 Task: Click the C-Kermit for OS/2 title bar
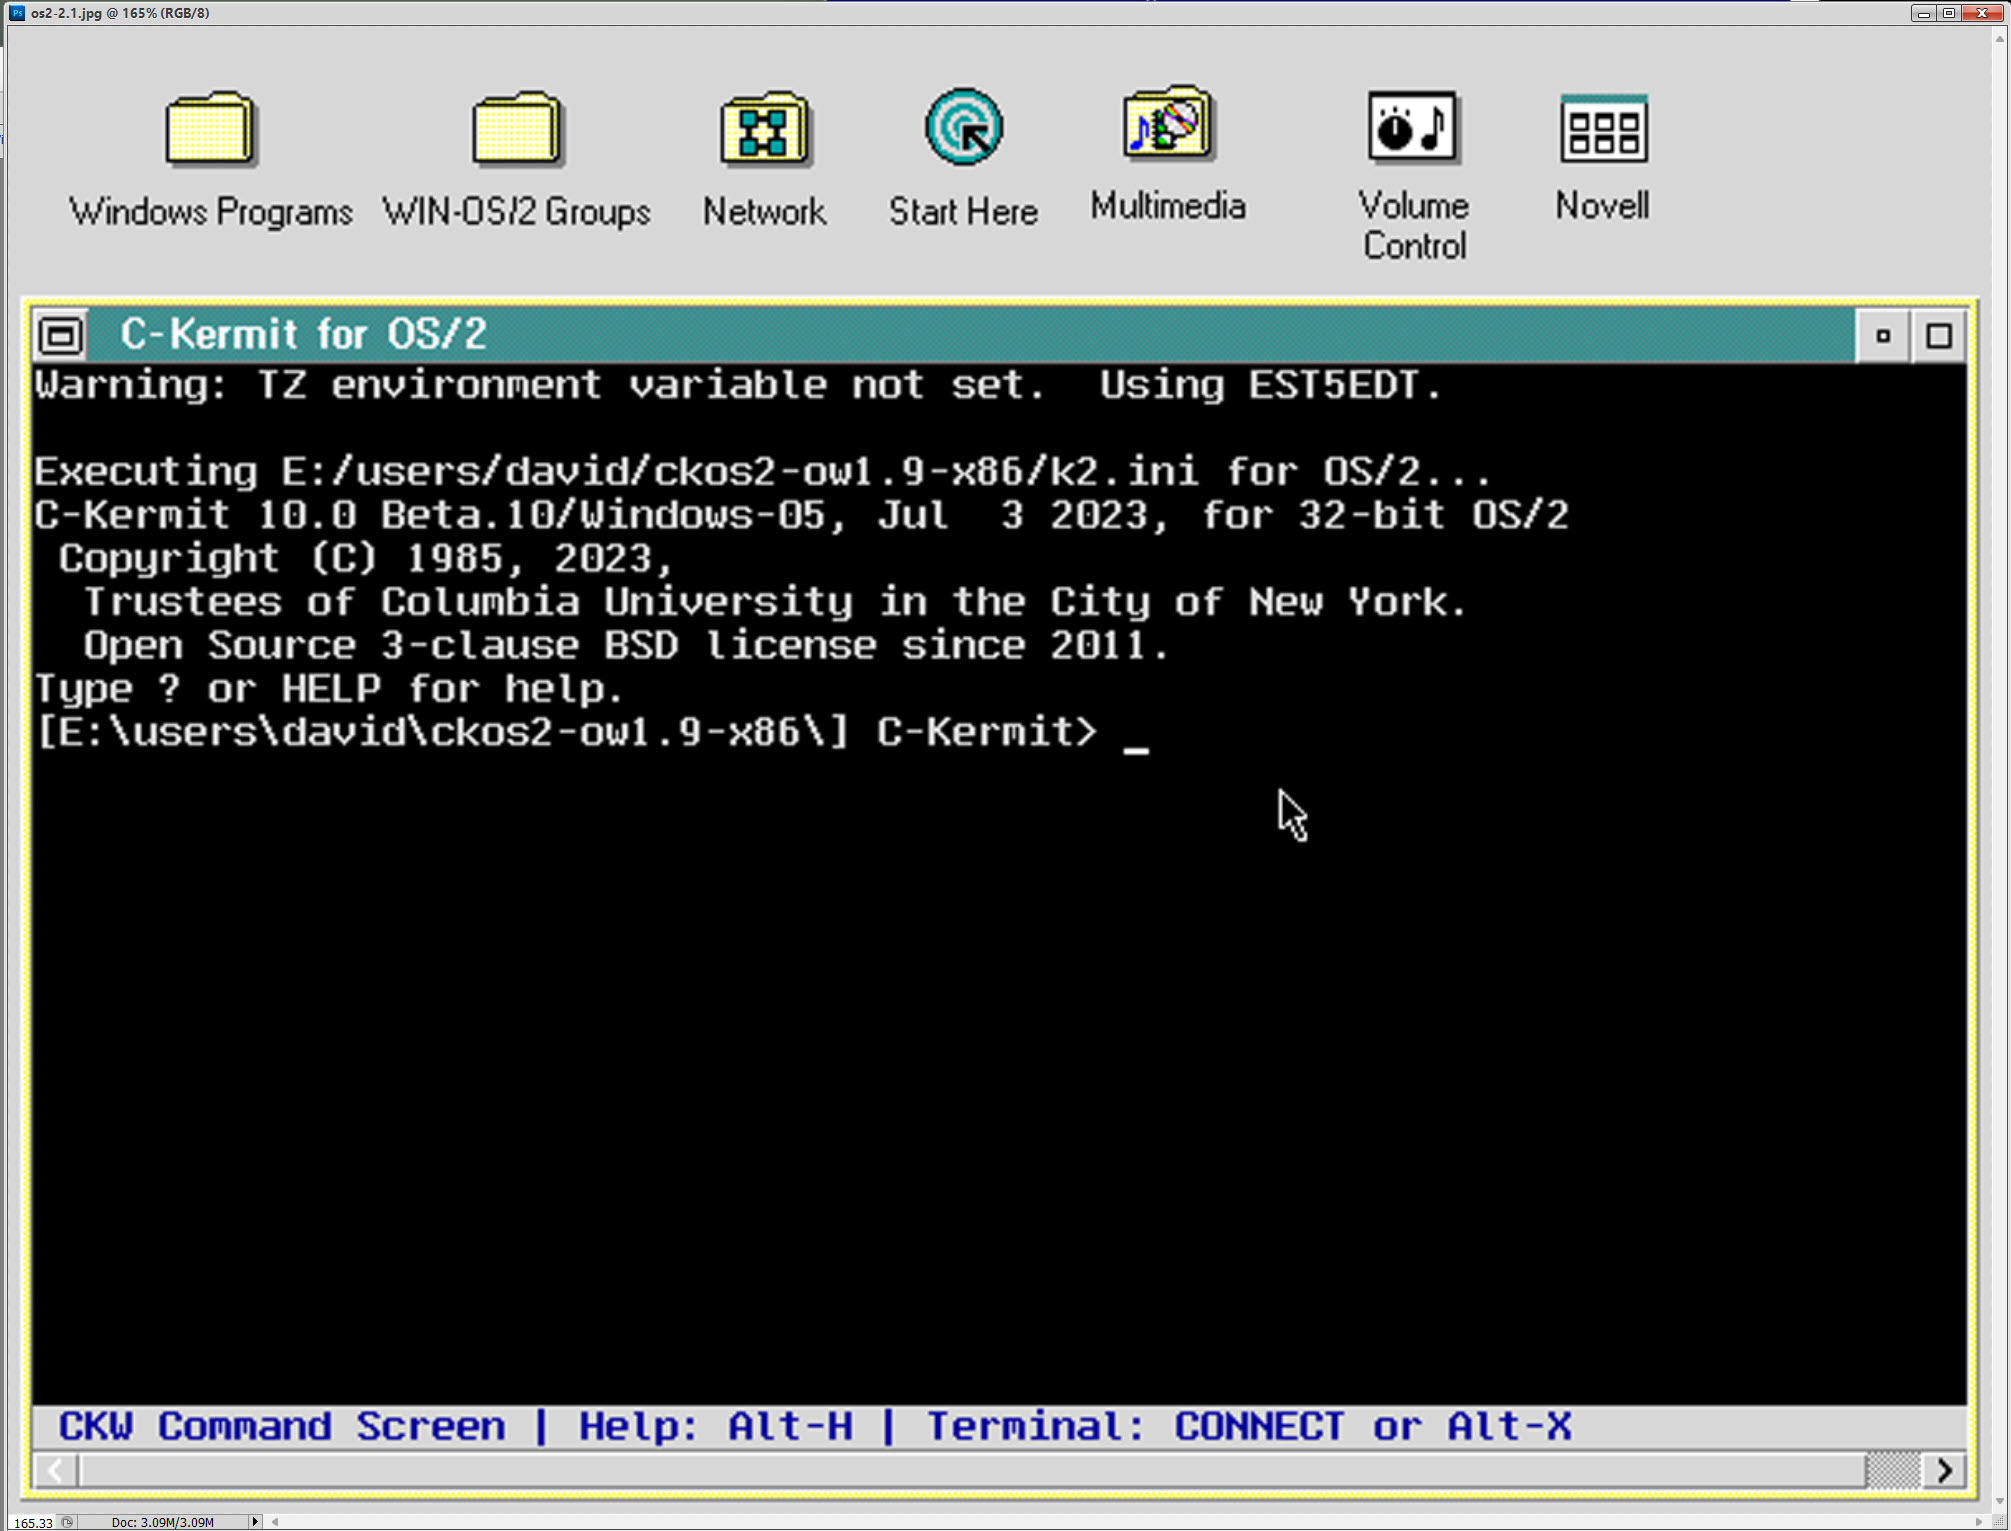tap(970, 335)
